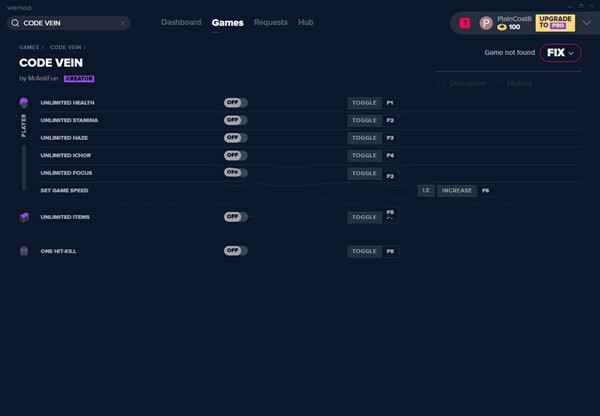This screenshot has height=416, width=600.
Task: Click the enemy ghost category icon
Action: [24, 251]
